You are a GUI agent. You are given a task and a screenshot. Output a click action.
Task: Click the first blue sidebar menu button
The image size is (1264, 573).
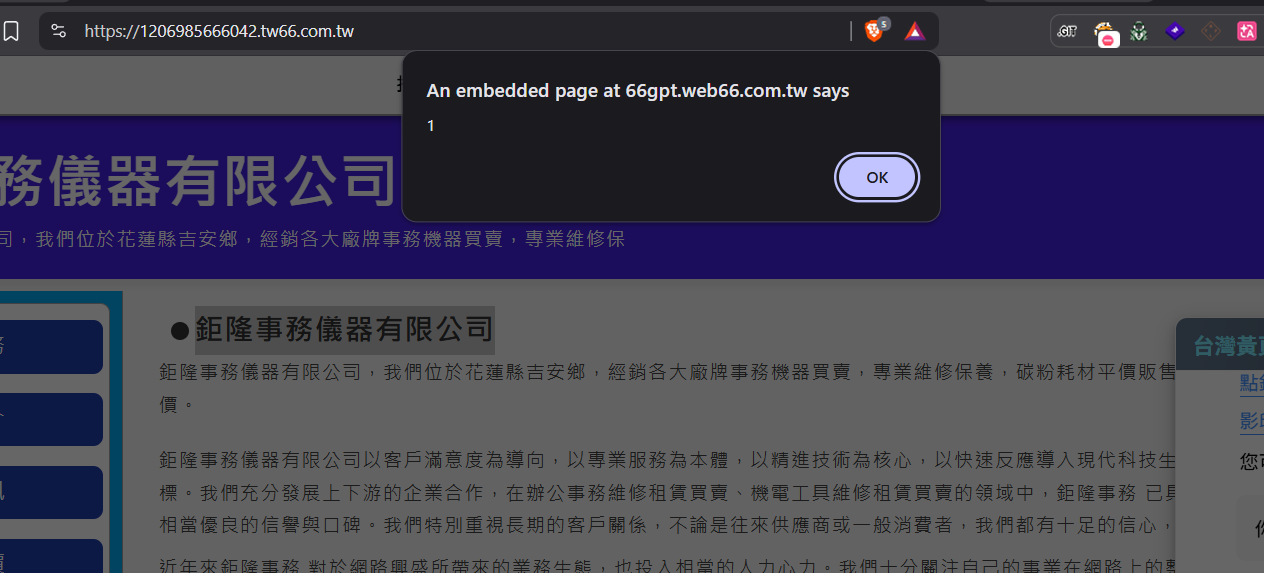click(x=51, y=347)
